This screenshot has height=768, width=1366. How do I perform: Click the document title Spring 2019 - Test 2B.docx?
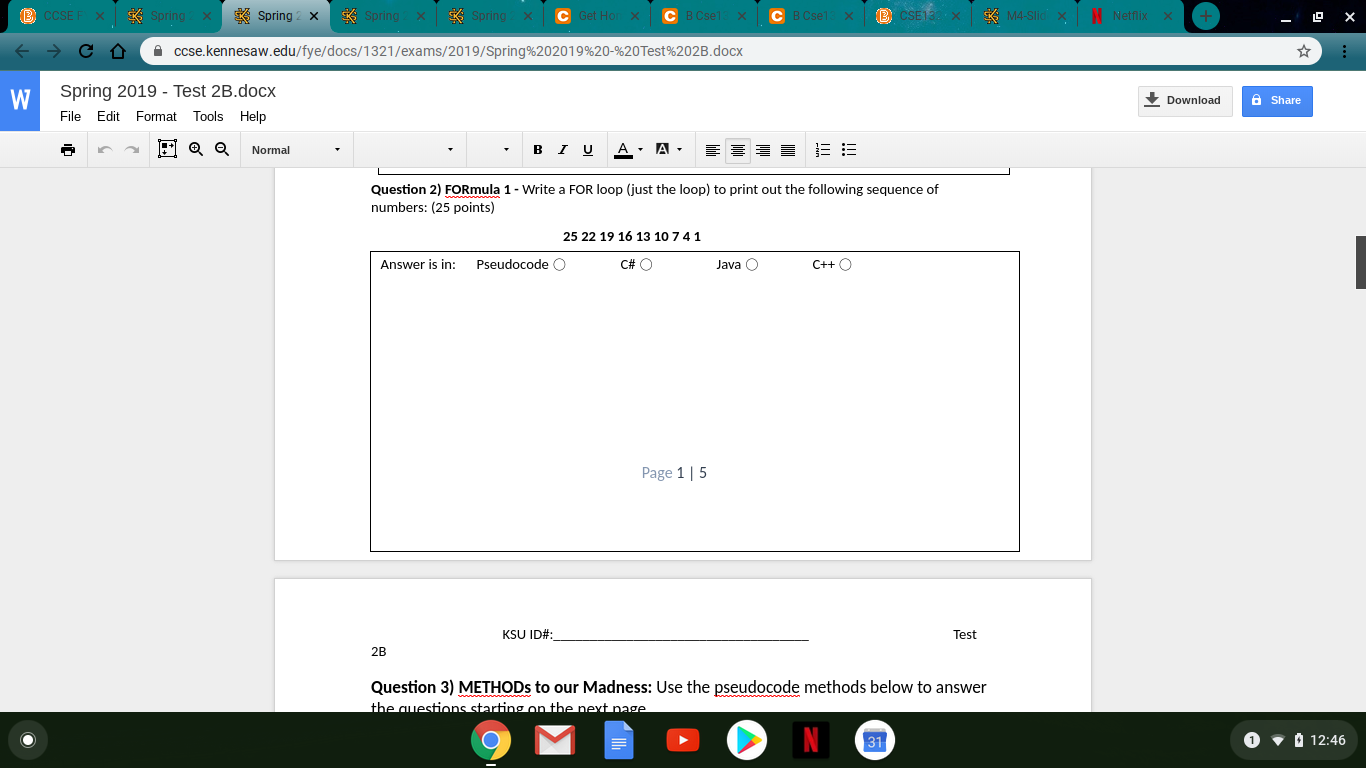[168, 91]
